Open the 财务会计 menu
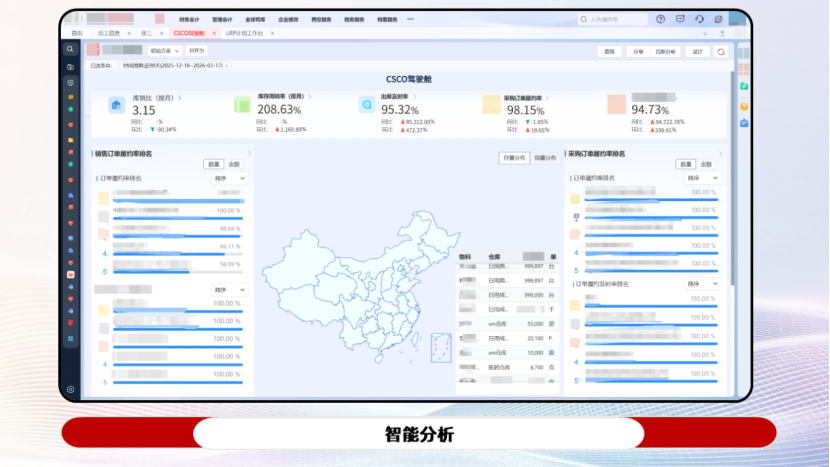The image size is (830, 467). (188, 19)
